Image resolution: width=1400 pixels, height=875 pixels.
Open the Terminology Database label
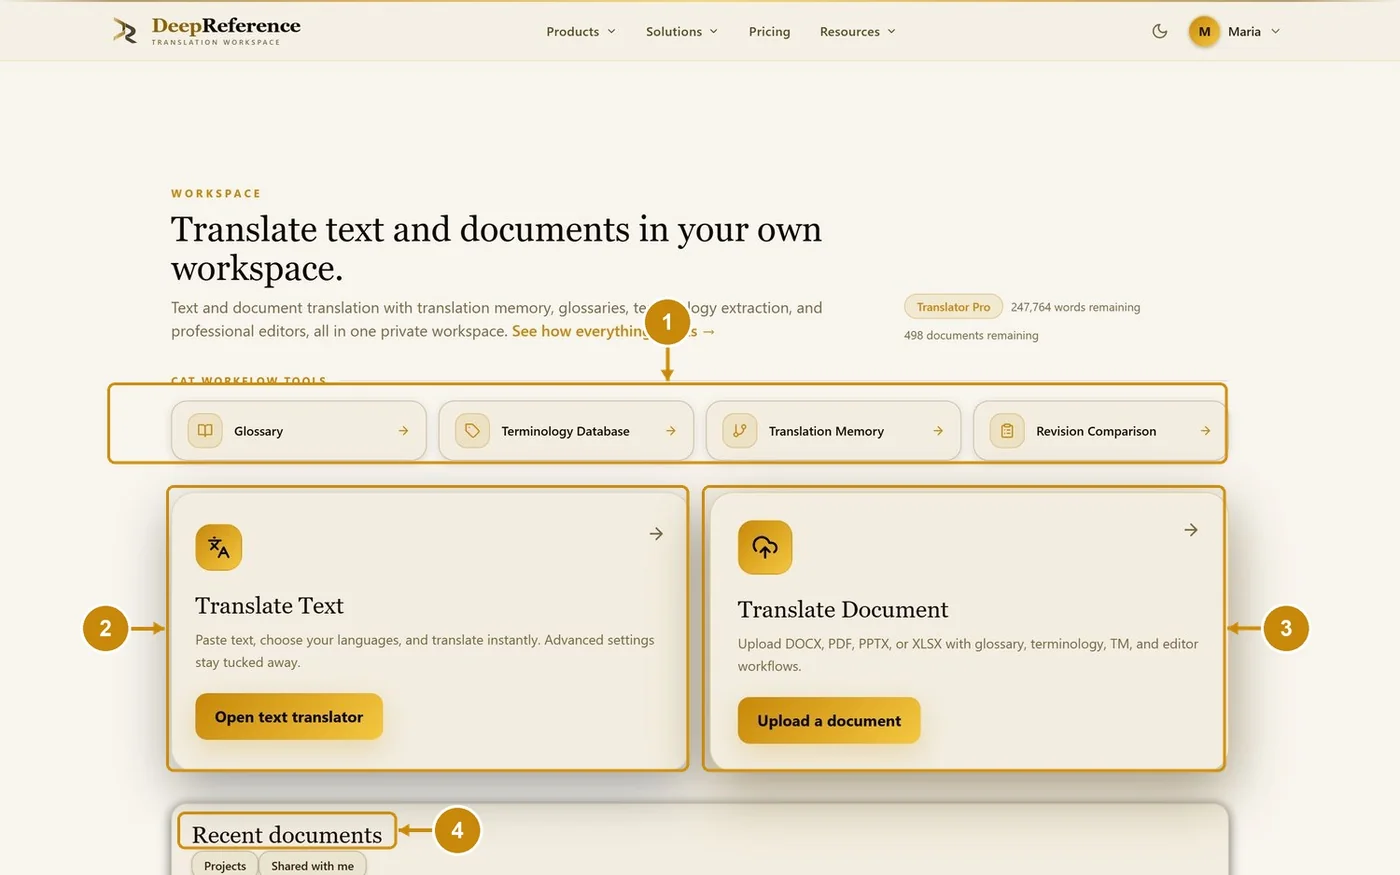pyautogui.click(x=565, y=431)
